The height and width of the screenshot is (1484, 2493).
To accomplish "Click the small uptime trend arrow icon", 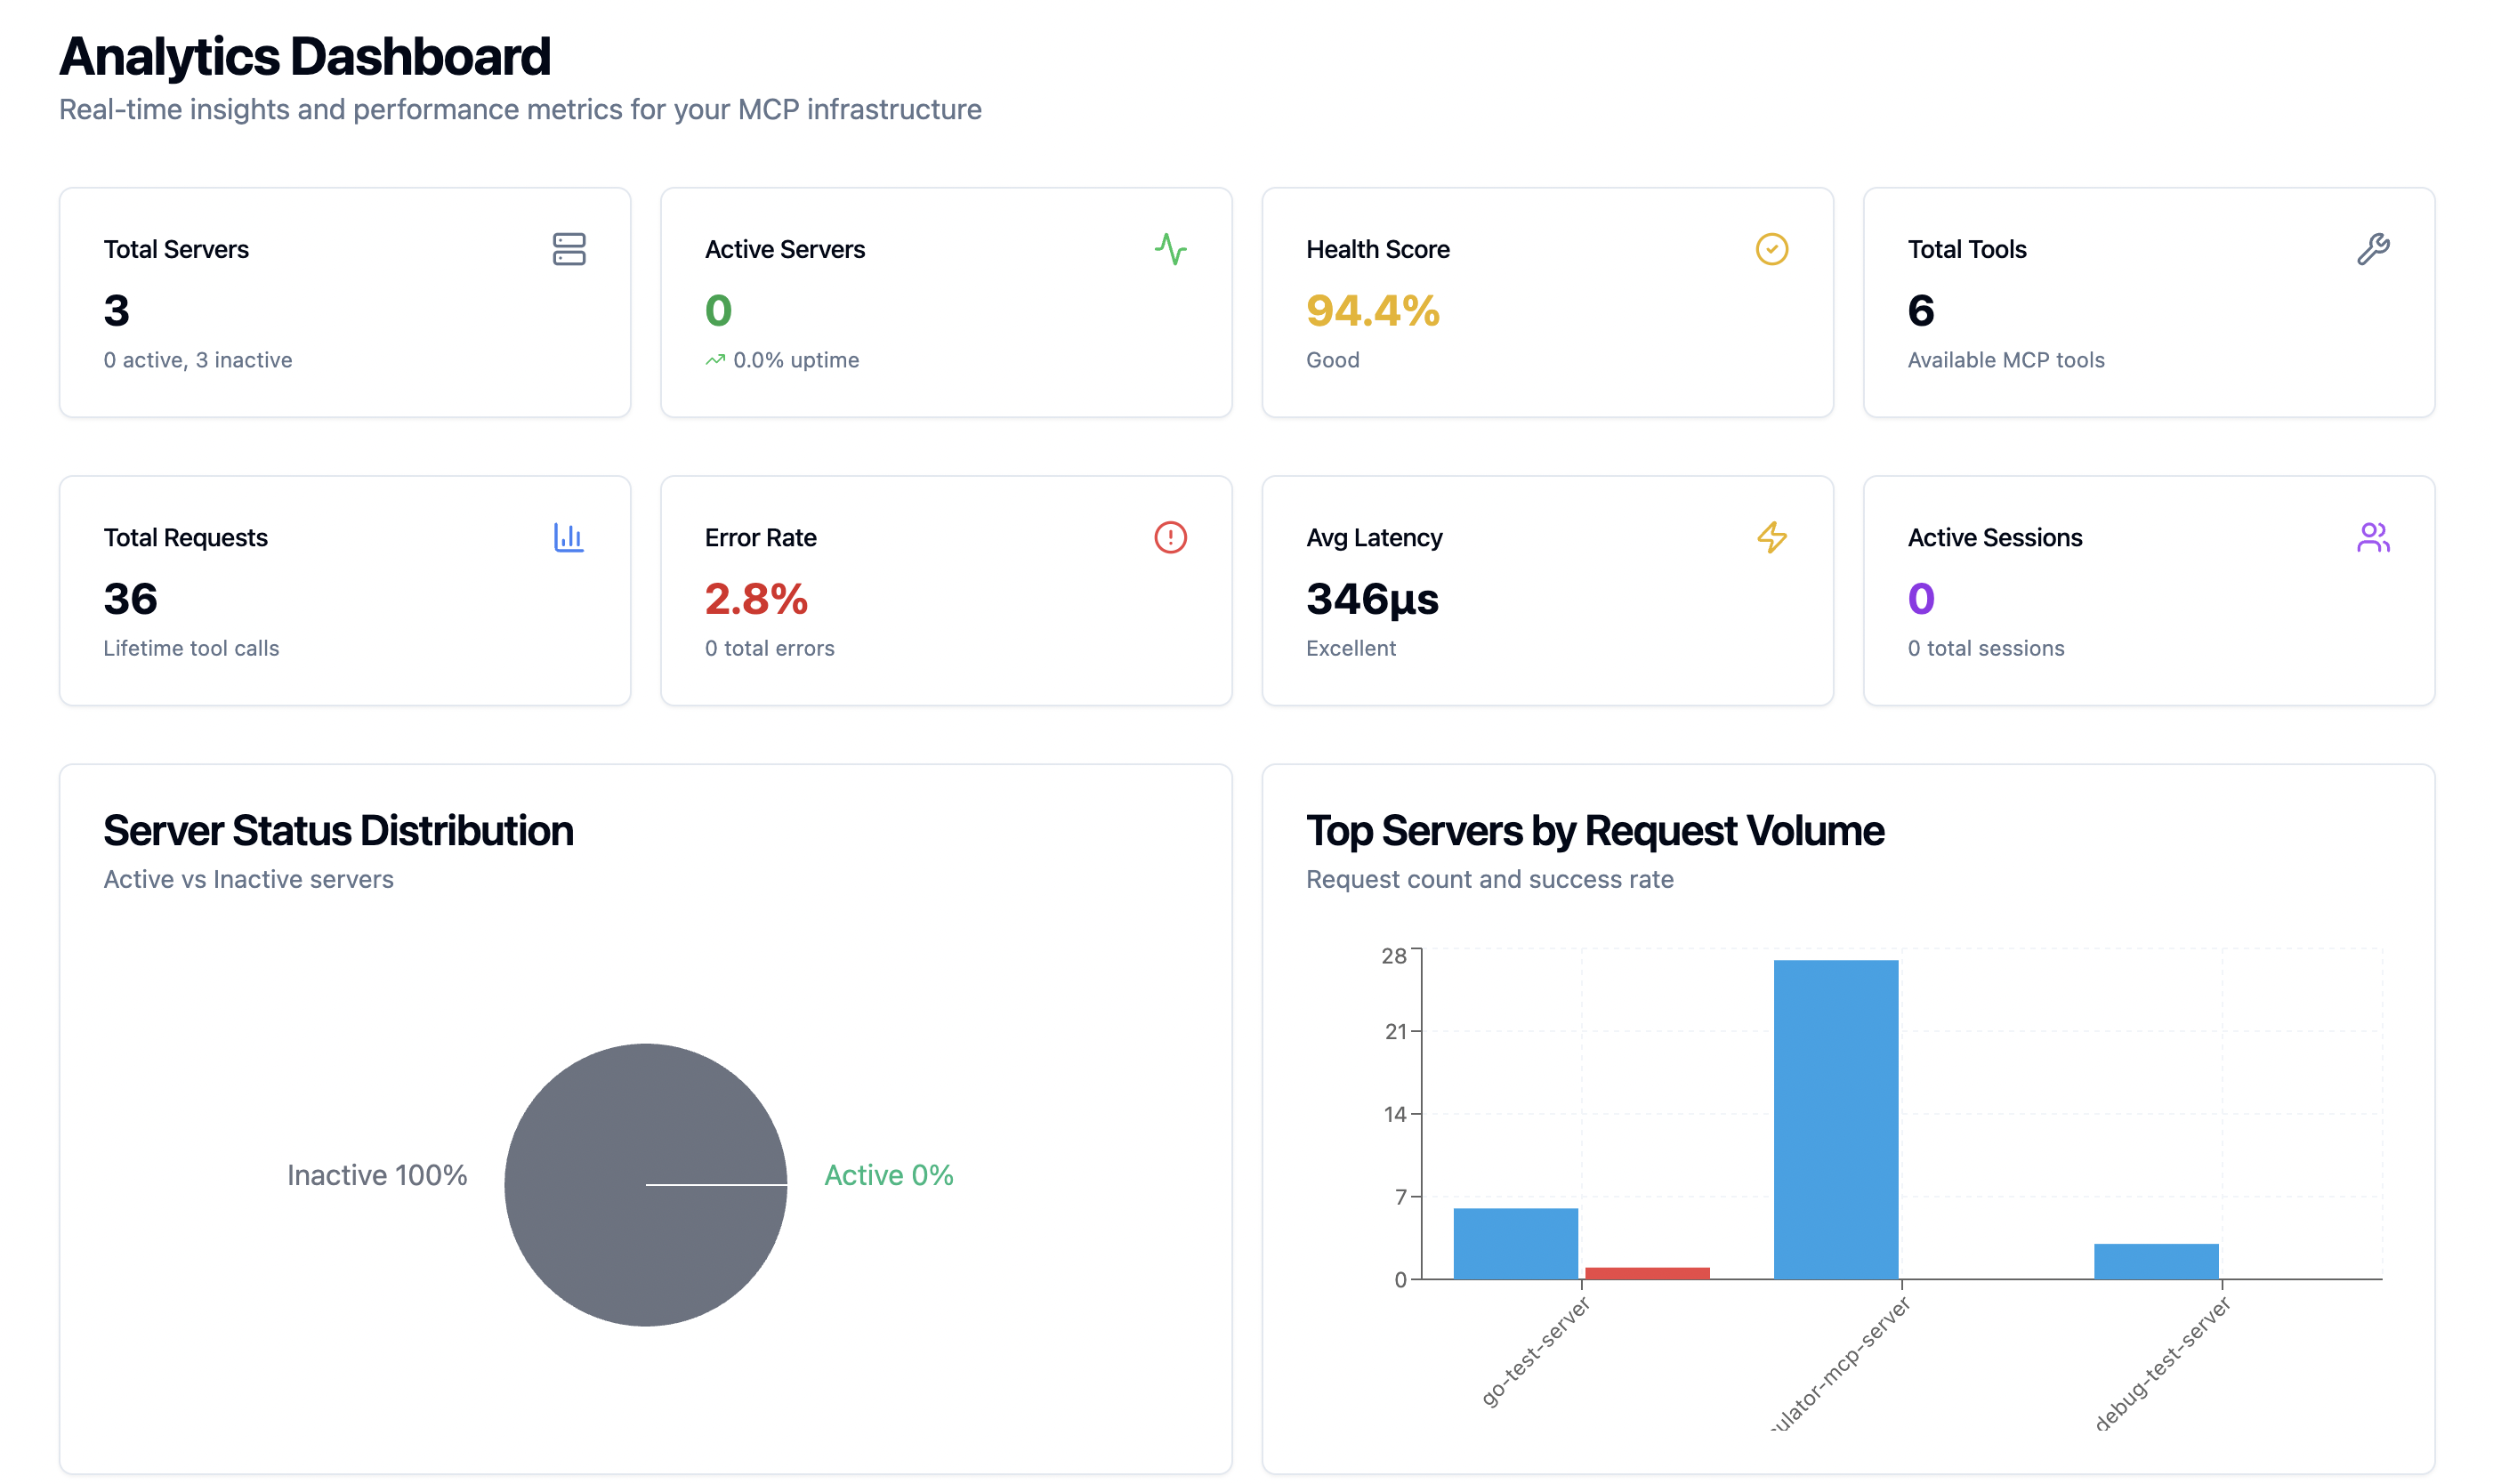I will pos(714,360).
